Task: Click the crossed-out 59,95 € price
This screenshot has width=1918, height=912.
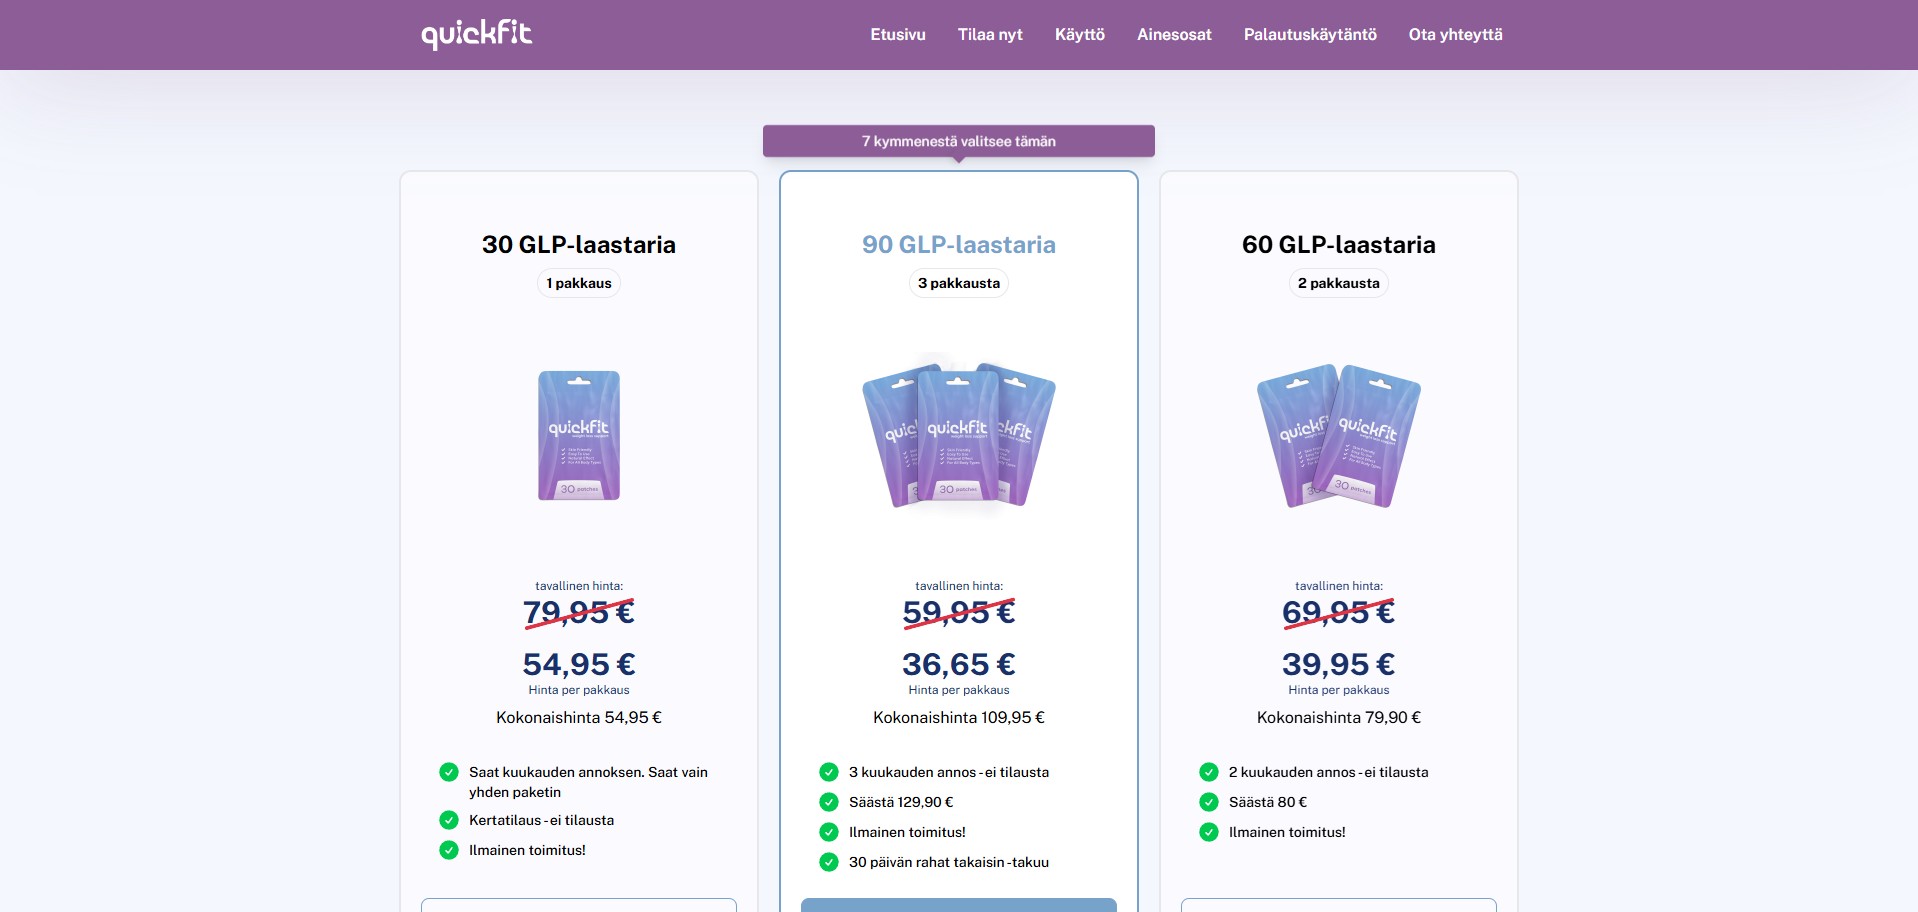Action: (x=959, y=612)
